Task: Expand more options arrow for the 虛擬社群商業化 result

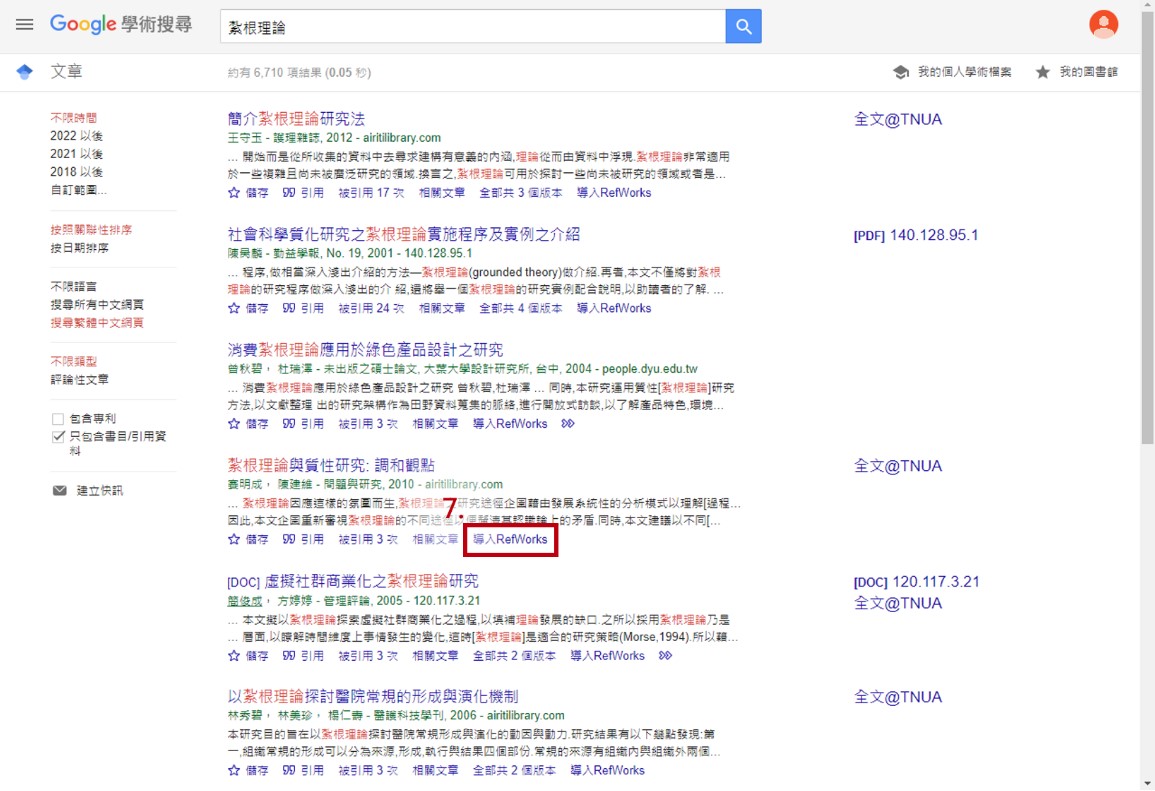Action: click(x=665, y=656)
